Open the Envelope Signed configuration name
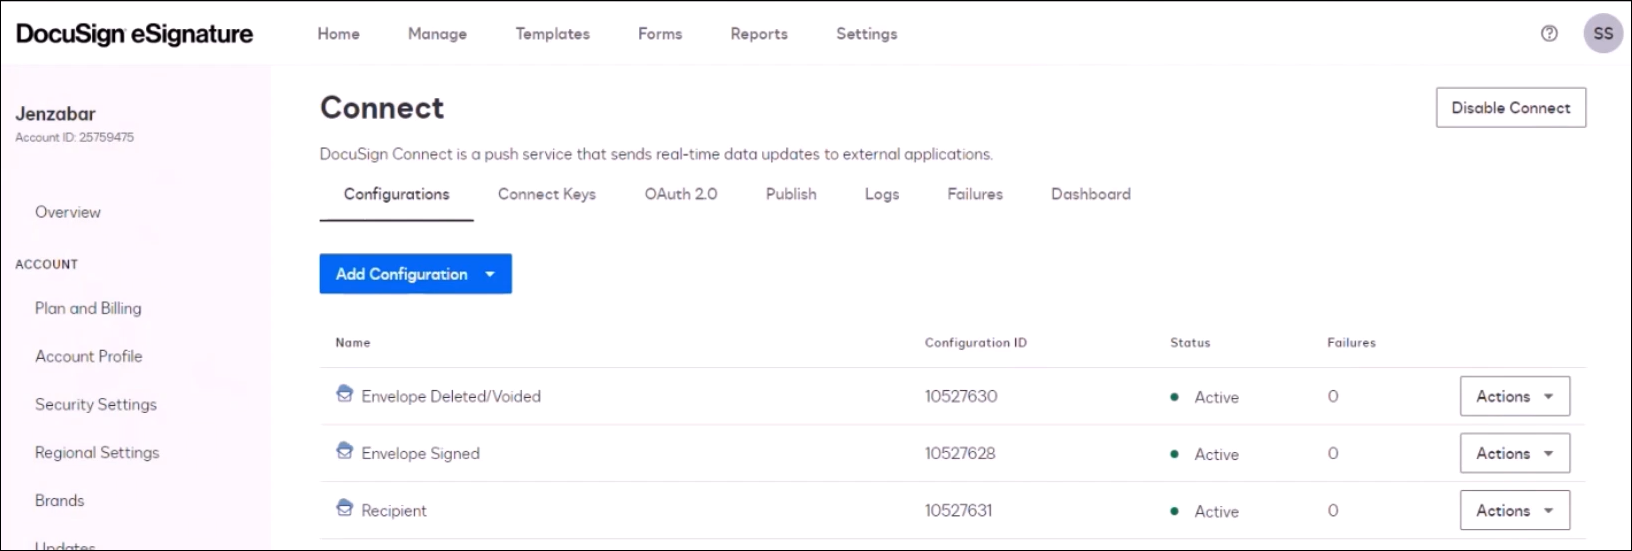Image resolution: width=1632 pixels, height=551 pixels. [x=420, y=454]
